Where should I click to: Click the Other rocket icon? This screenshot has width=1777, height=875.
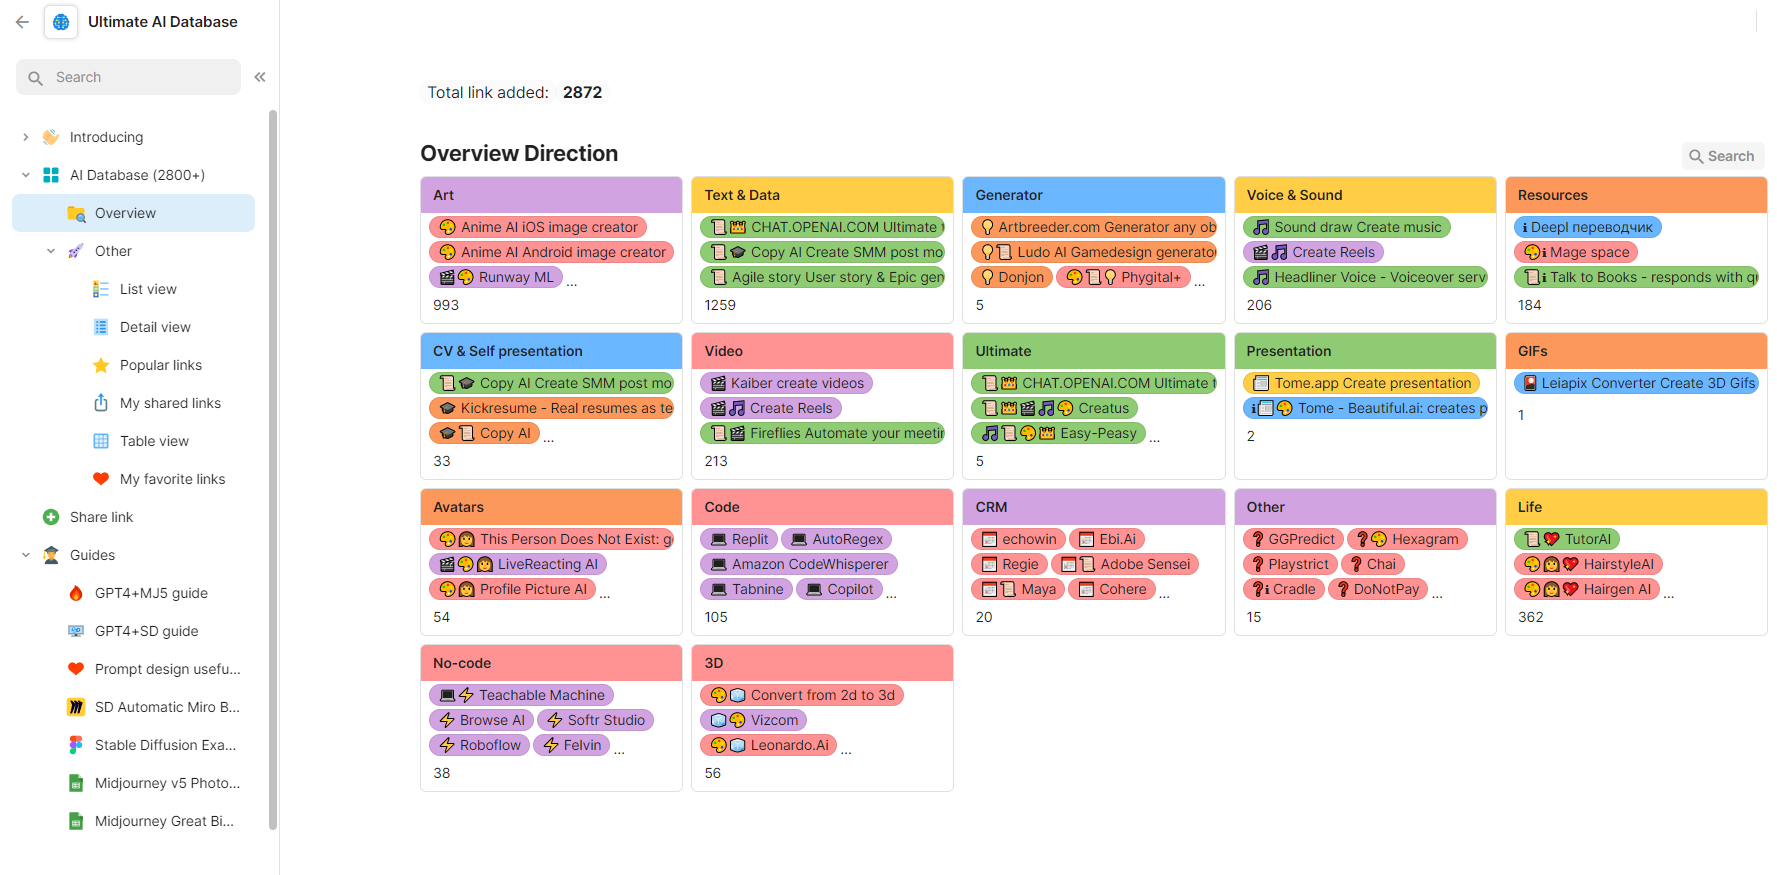point(76,251)
